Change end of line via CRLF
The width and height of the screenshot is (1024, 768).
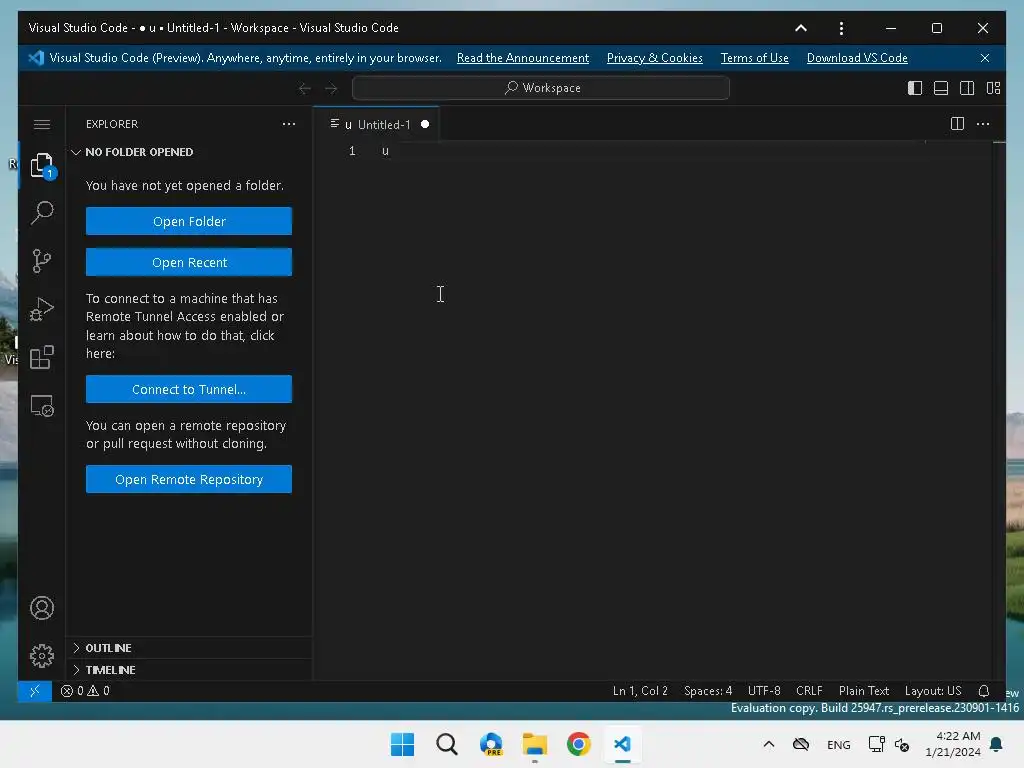(x=809, y=691)
